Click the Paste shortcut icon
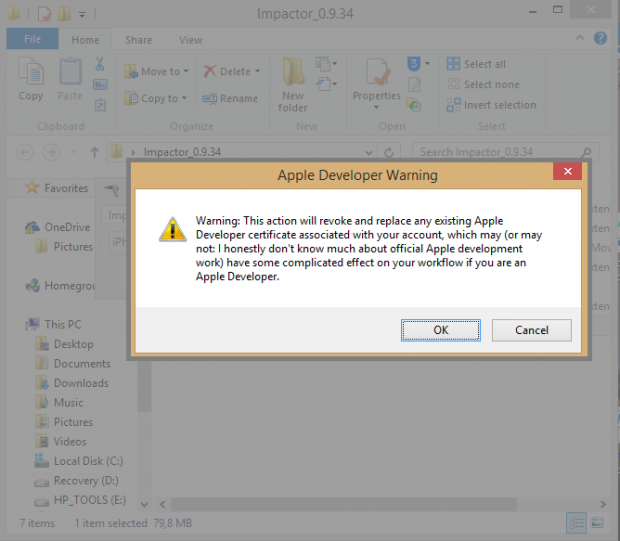The width and height of the screenshot is (620, 541). pos(100,105)
